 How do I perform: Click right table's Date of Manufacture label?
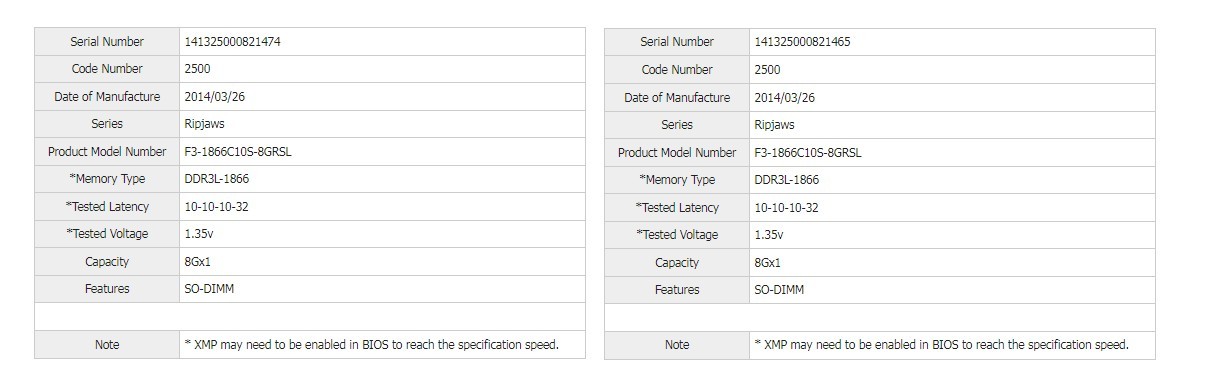[x=677, y=98]
